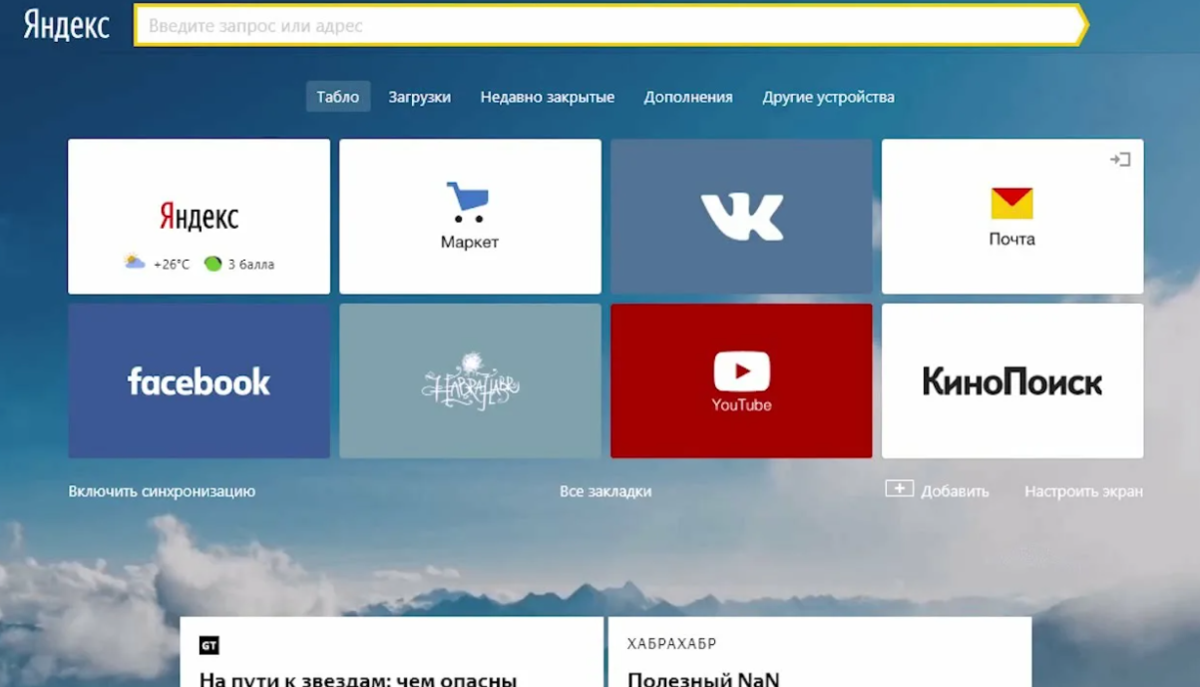The image size is (1200, 687).
Task: Click the +26°C temperature text
Action: click(x=171, y=265)
